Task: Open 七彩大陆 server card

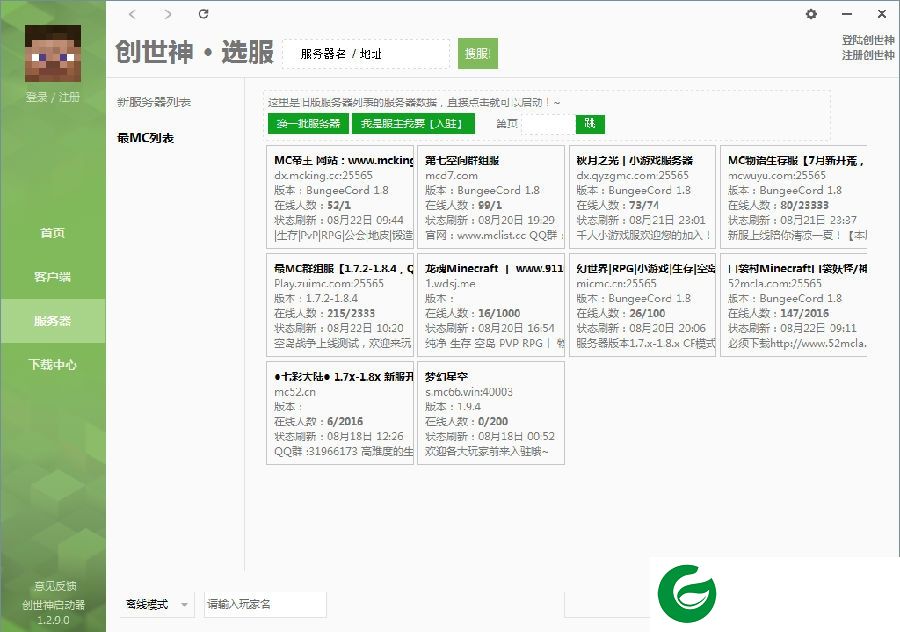Action: 340,413
